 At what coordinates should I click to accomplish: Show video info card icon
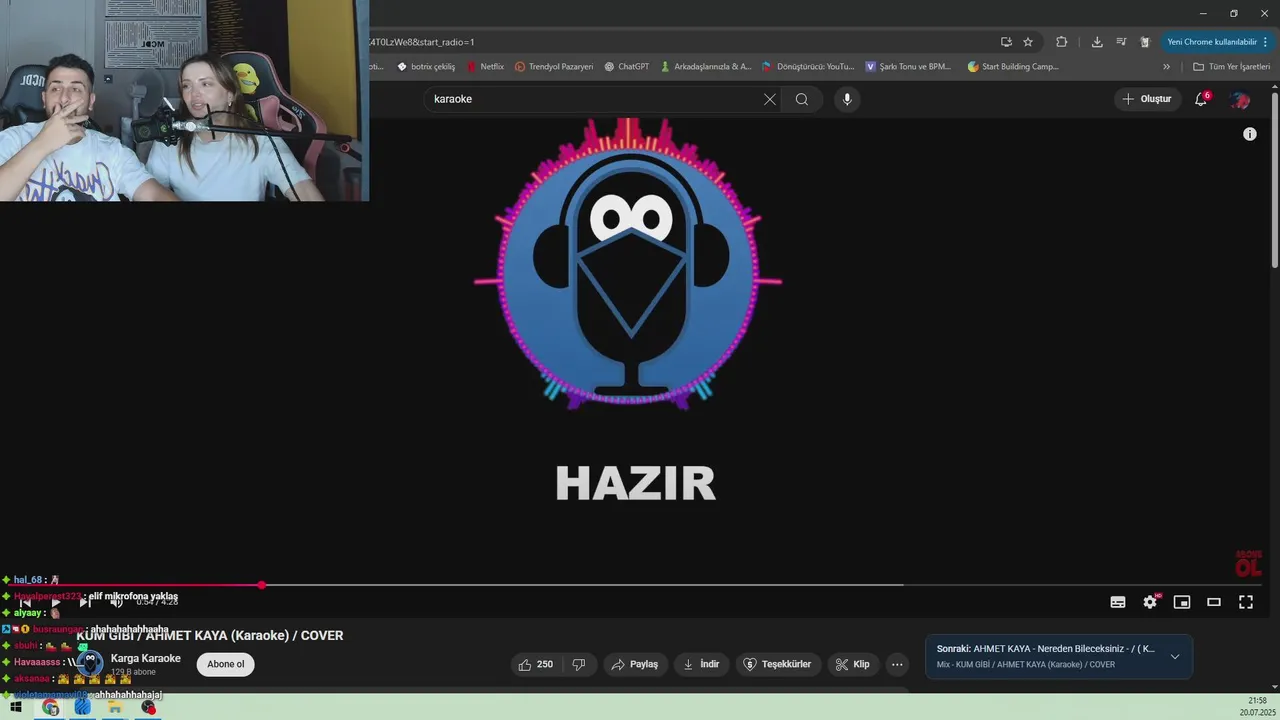click(1250, 134)
